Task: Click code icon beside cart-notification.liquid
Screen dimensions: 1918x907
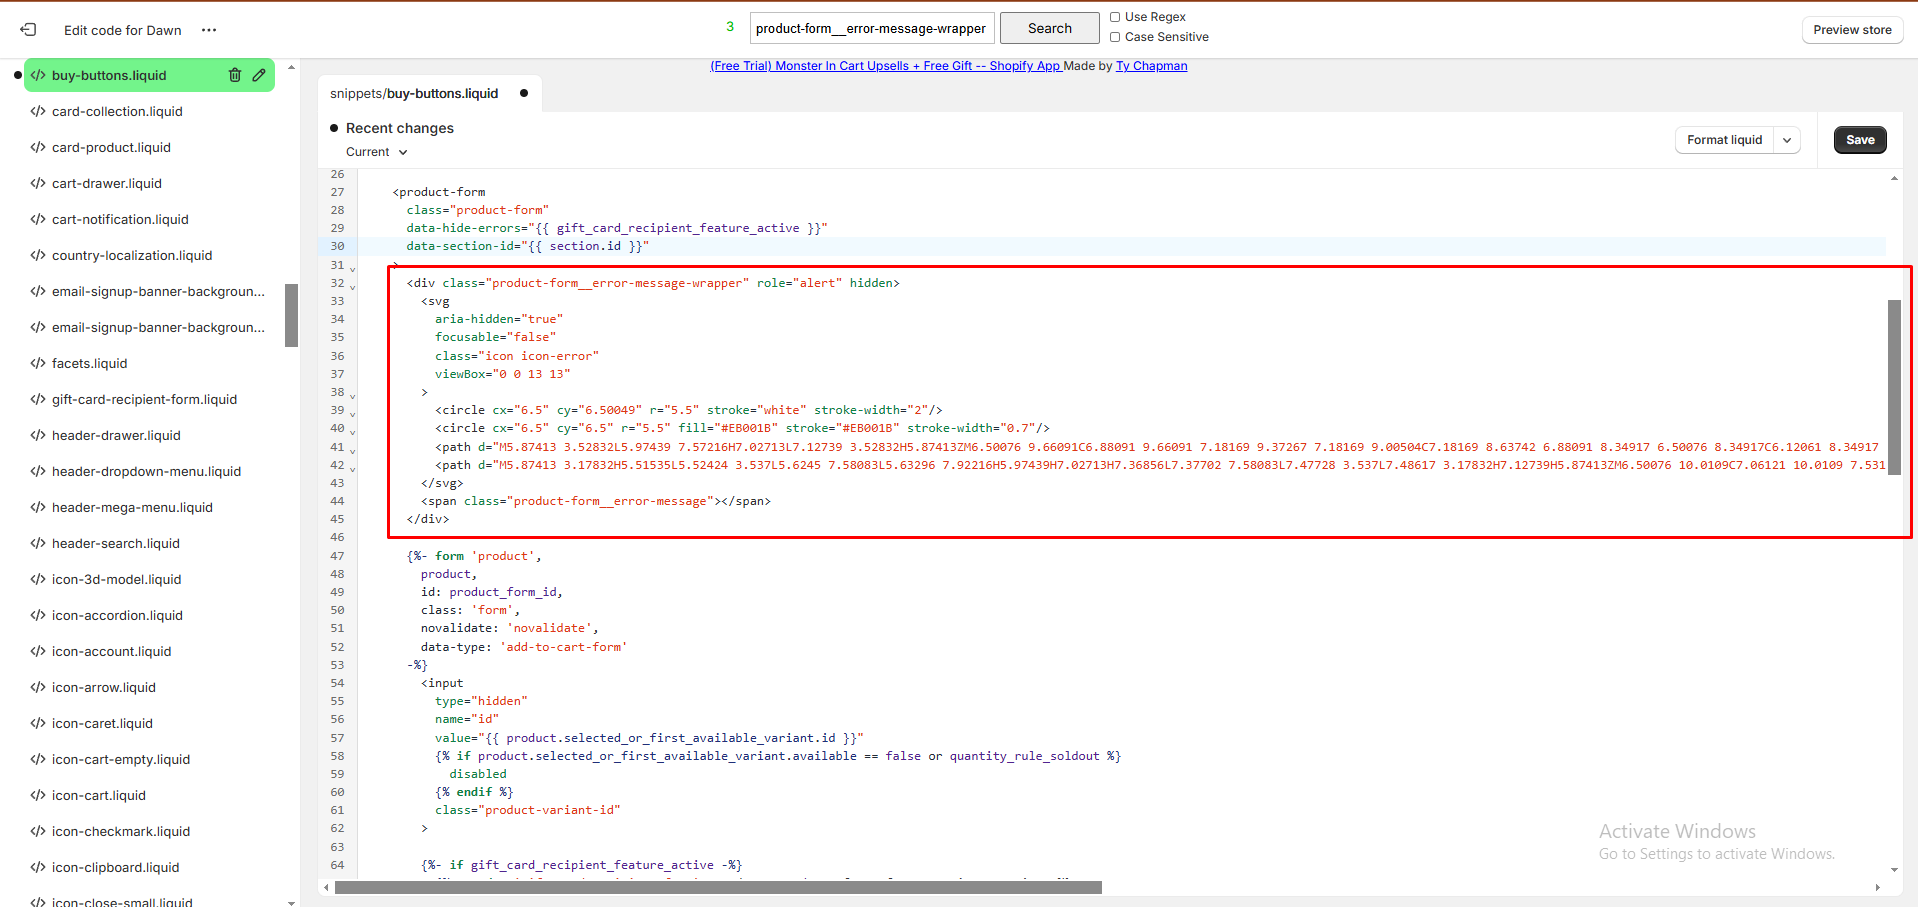Action: click(38, 219)
